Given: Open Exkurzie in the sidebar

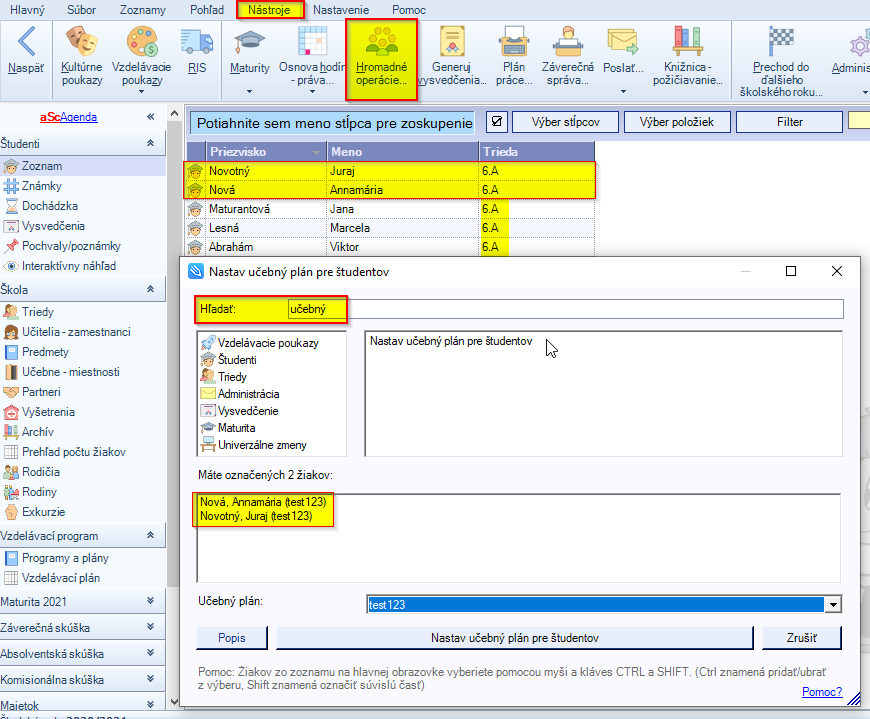Looking at the screenshot, I should coord(43,512).
